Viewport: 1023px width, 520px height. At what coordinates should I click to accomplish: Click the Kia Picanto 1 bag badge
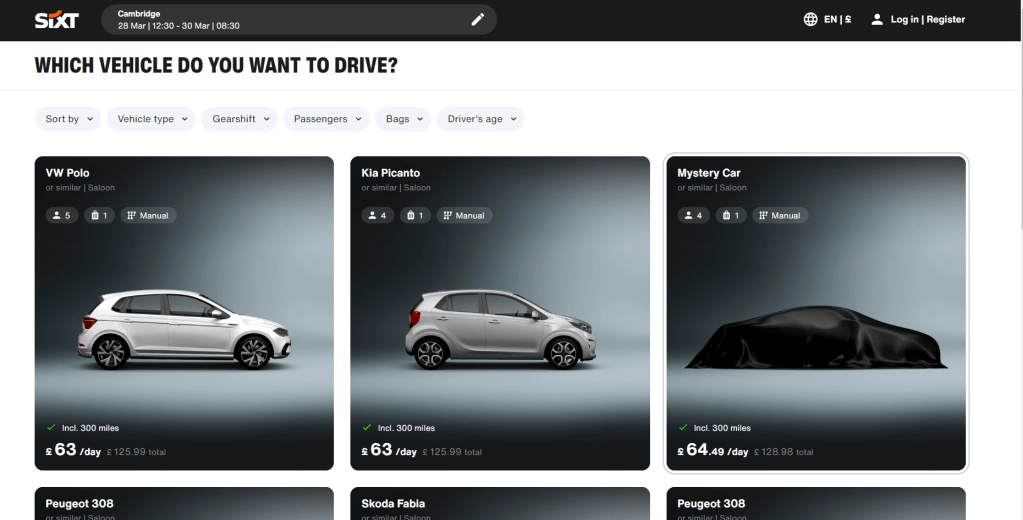point(415,215)
